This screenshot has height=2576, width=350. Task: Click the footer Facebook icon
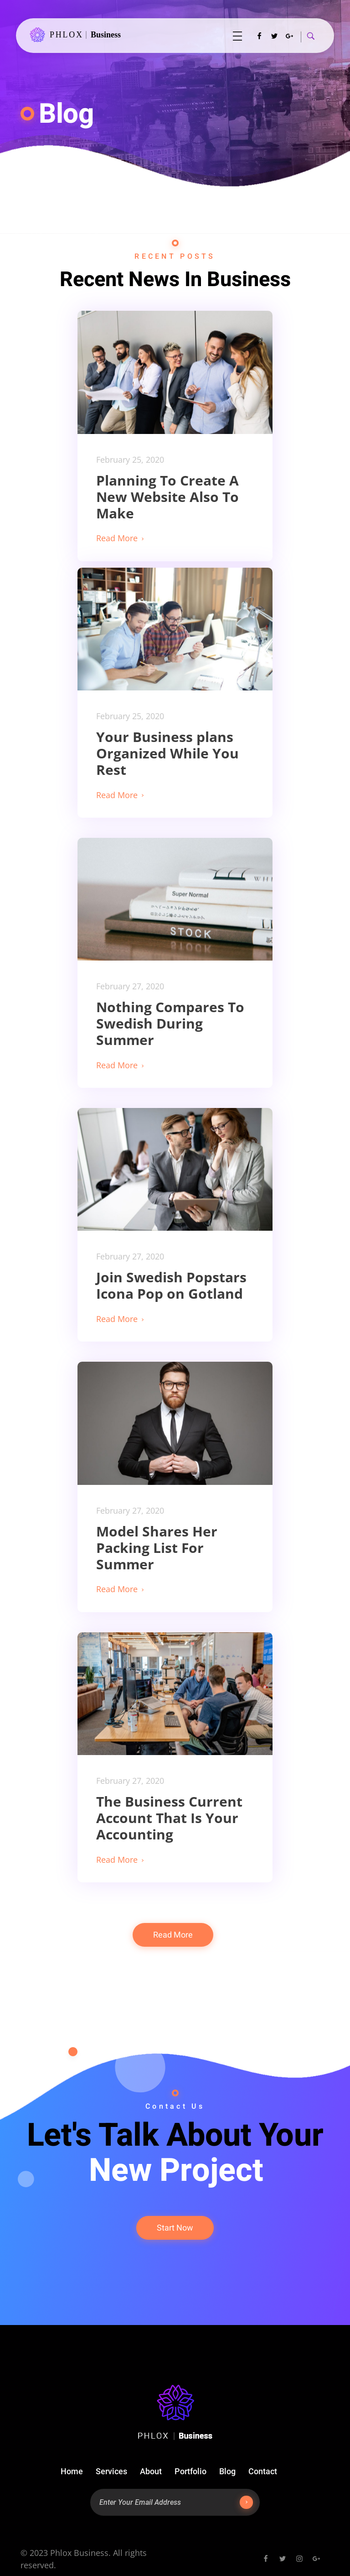click(x=265, y=2558)
